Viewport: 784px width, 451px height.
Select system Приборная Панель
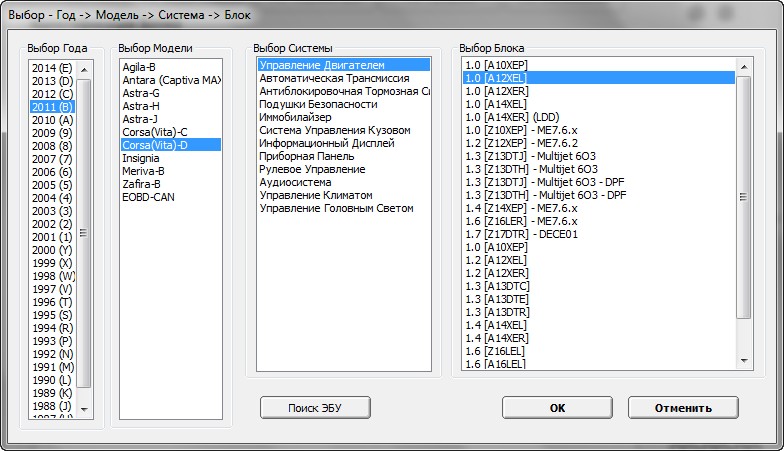344,156
